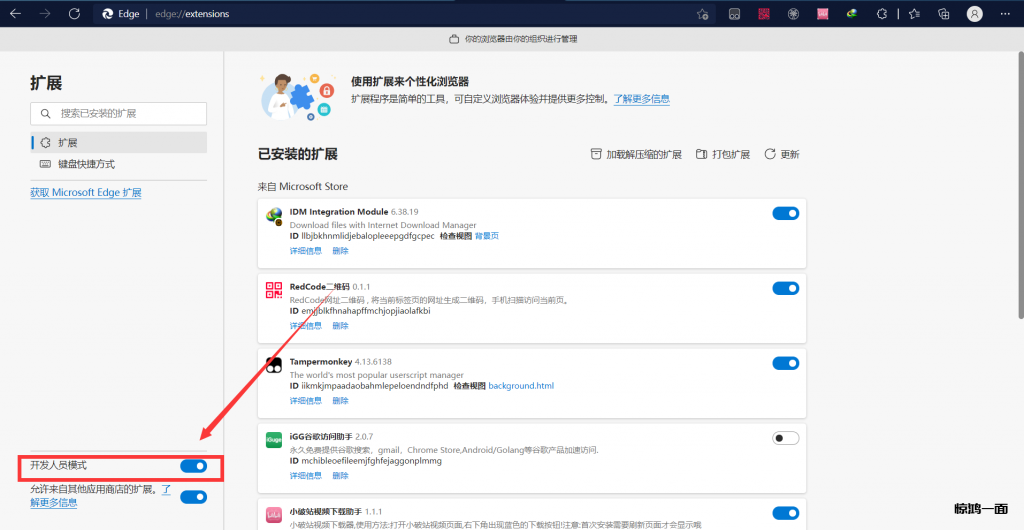Screen dimensions: 1024x530
Task: Toggle 开发人员模式 switch
Action: [193, 466]
